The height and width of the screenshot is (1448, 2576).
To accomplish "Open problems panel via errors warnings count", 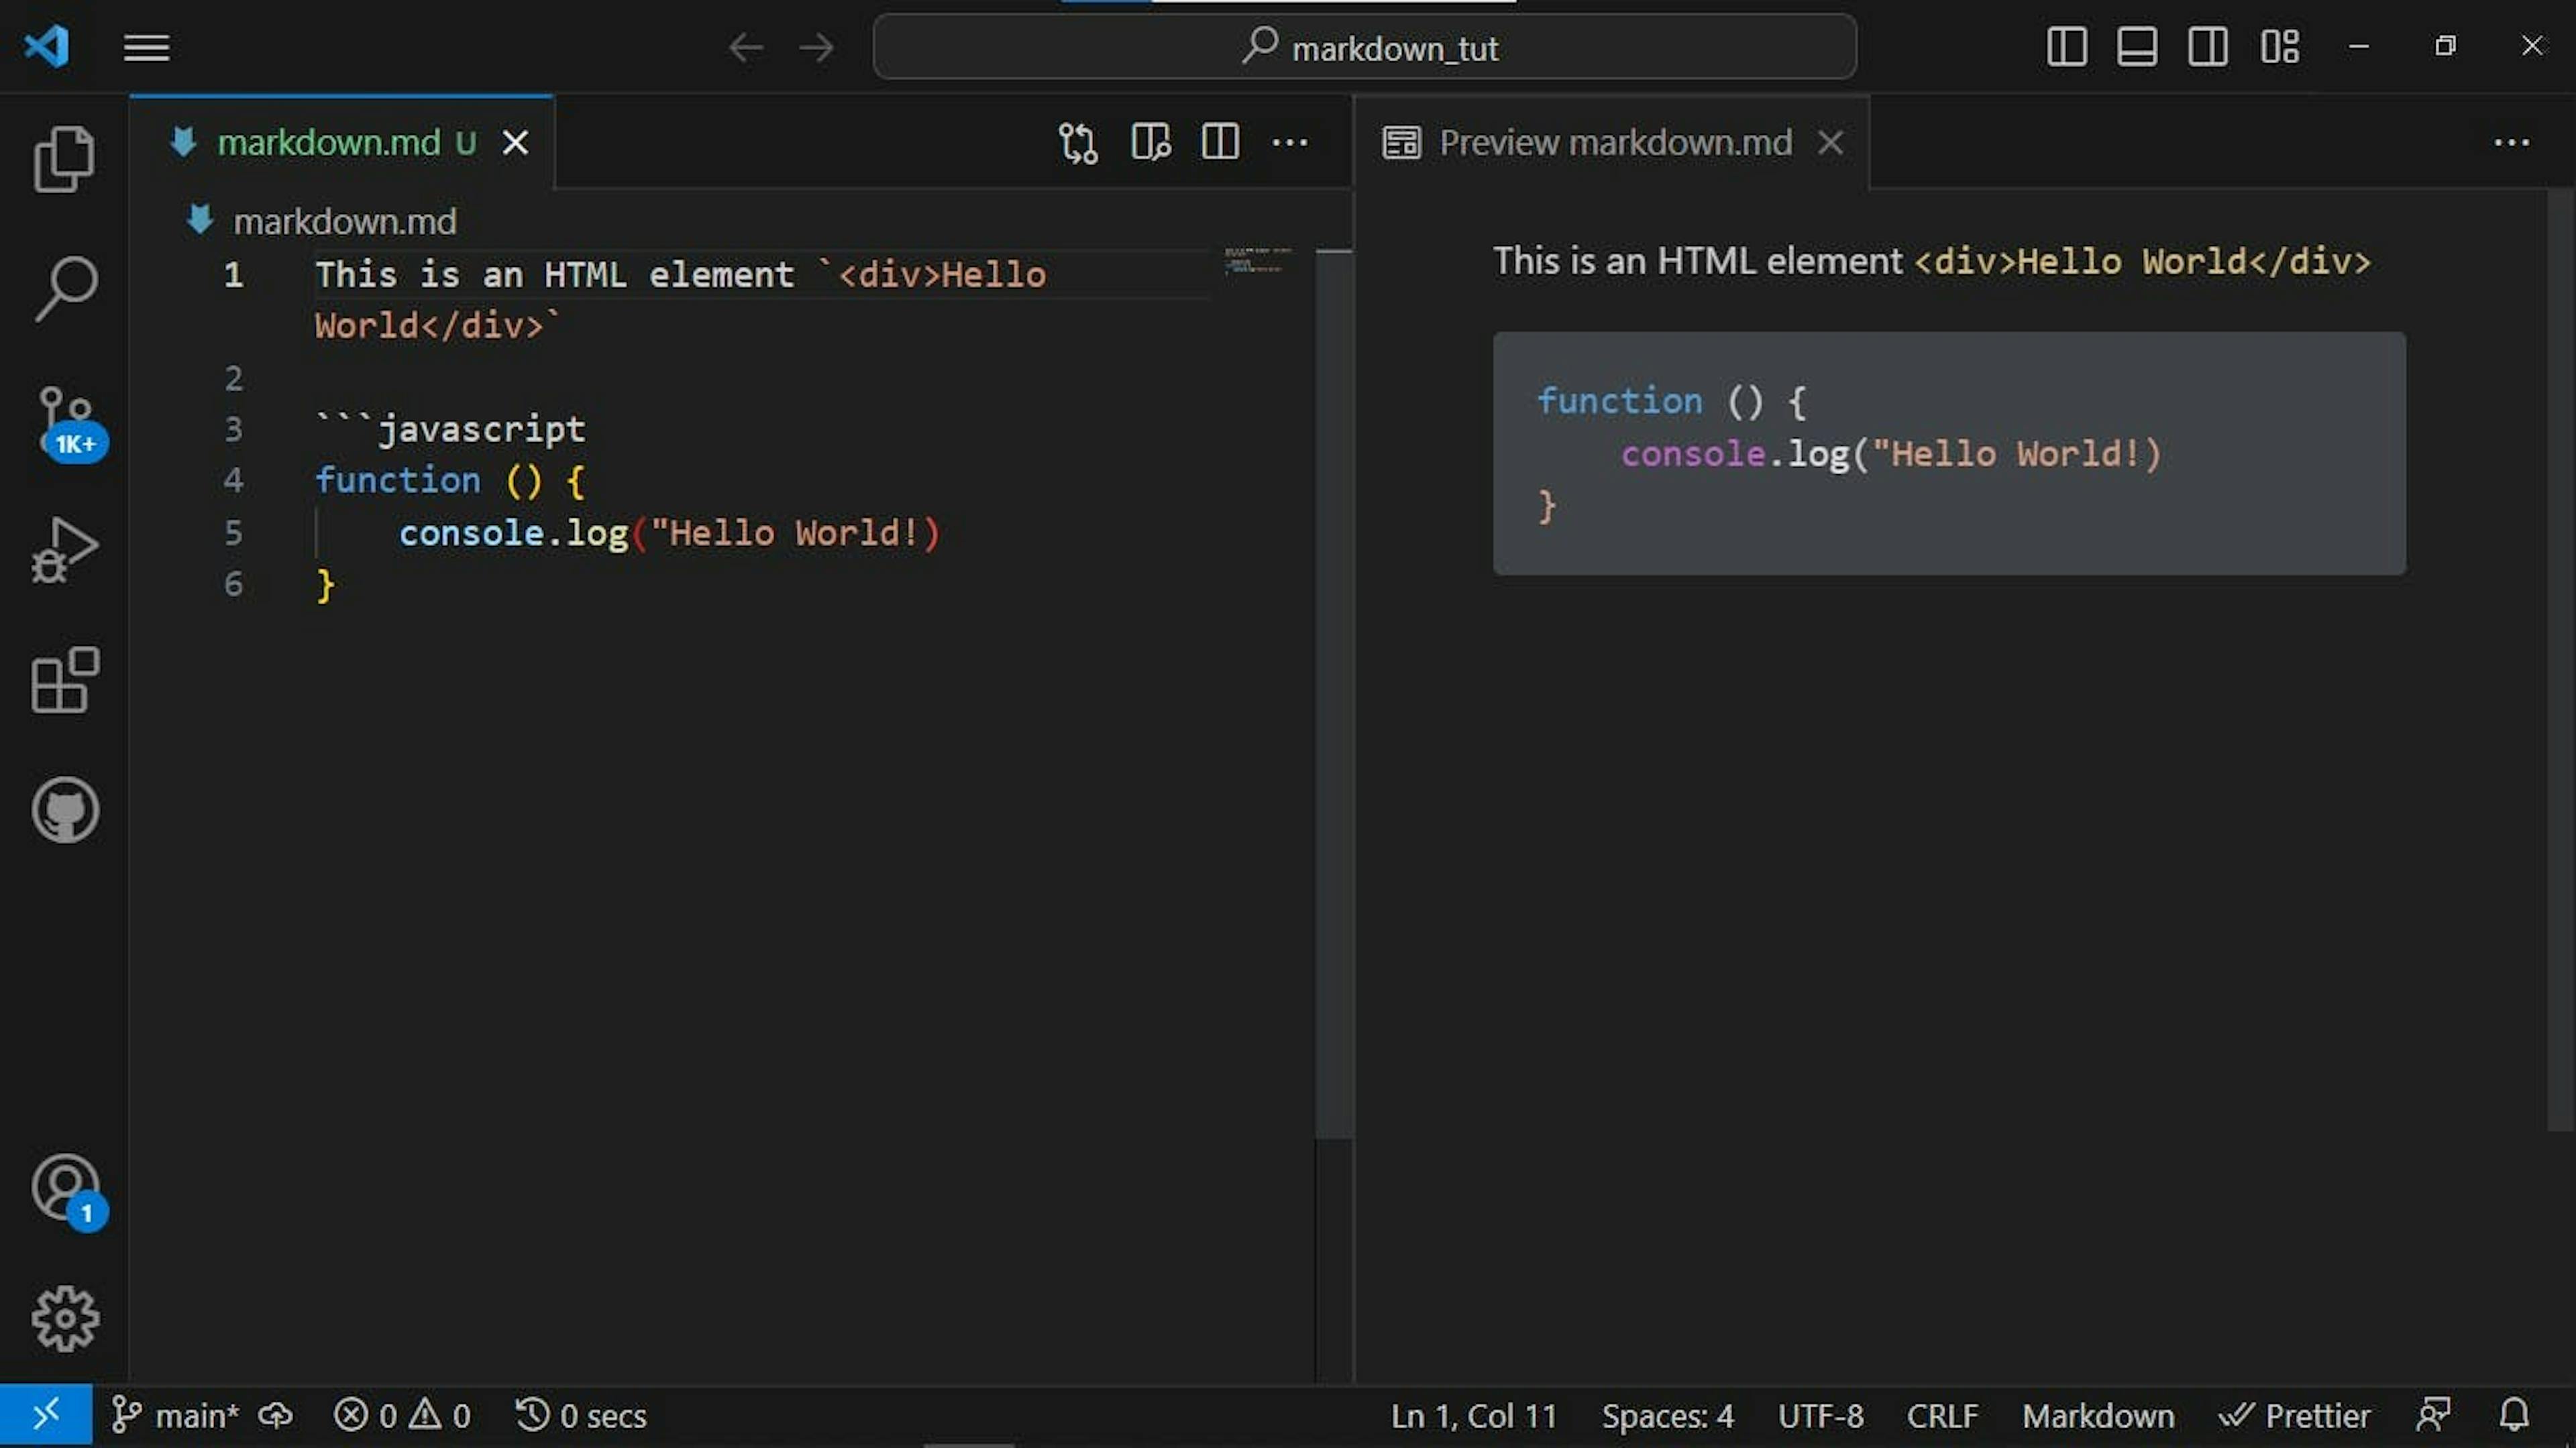I will (401, 1415).
